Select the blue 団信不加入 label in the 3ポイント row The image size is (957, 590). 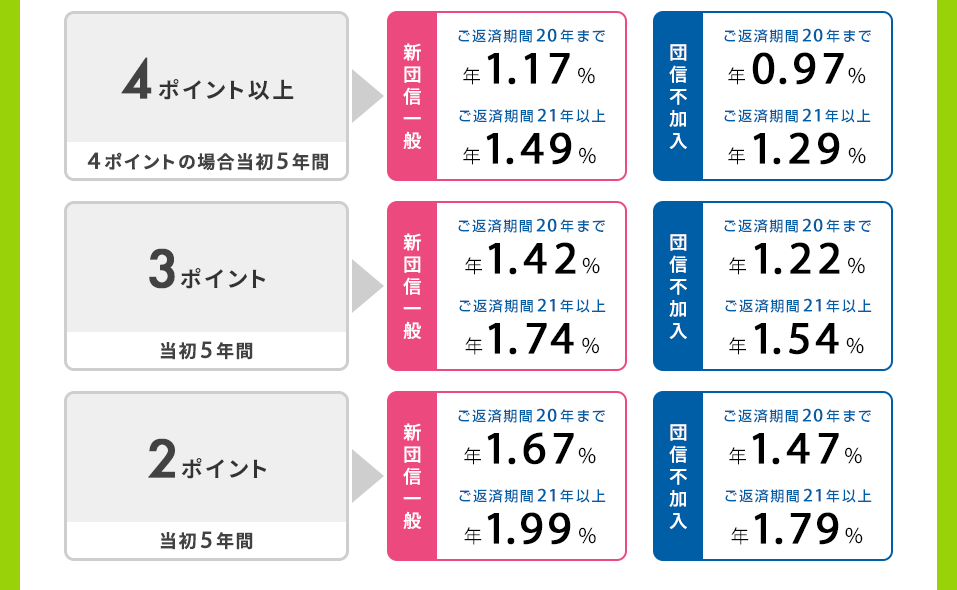tap(678, 286)
